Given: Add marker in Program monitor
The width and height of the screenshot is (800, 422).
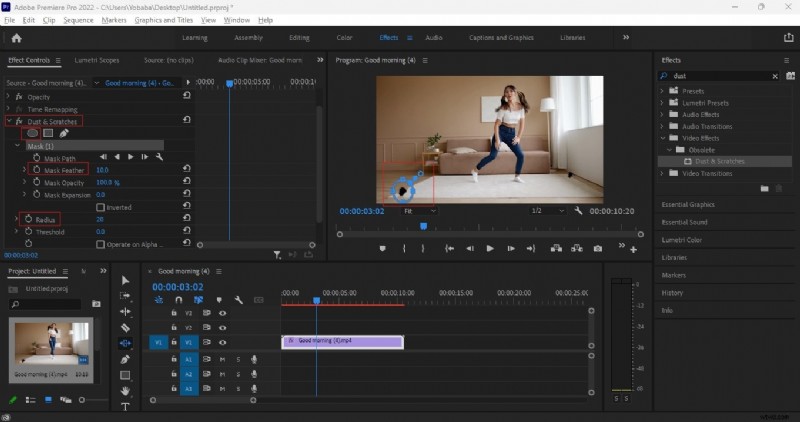Looking at the screenshot, I should (x=382, y=249).
